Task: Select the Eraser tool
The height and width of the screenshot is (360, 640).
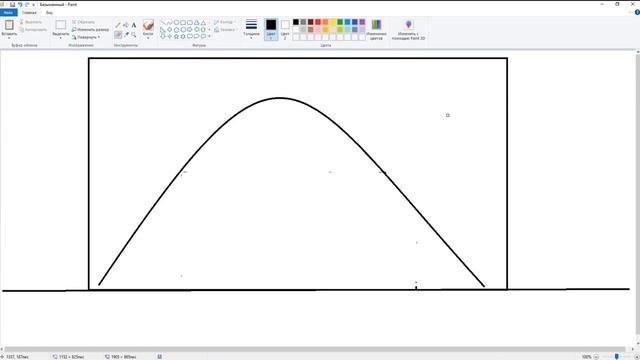Action: 118,35
